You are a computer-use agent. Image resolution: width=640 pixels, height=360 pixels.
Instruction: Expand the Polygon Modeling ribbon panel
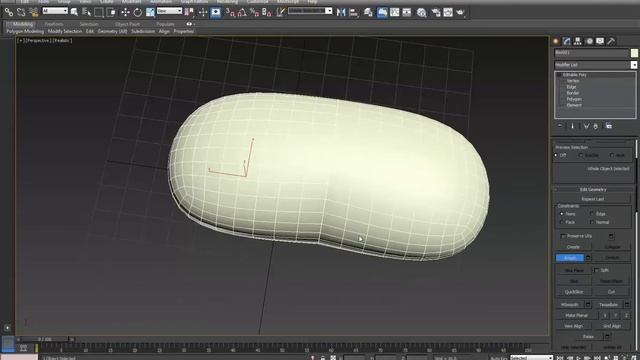25,31
